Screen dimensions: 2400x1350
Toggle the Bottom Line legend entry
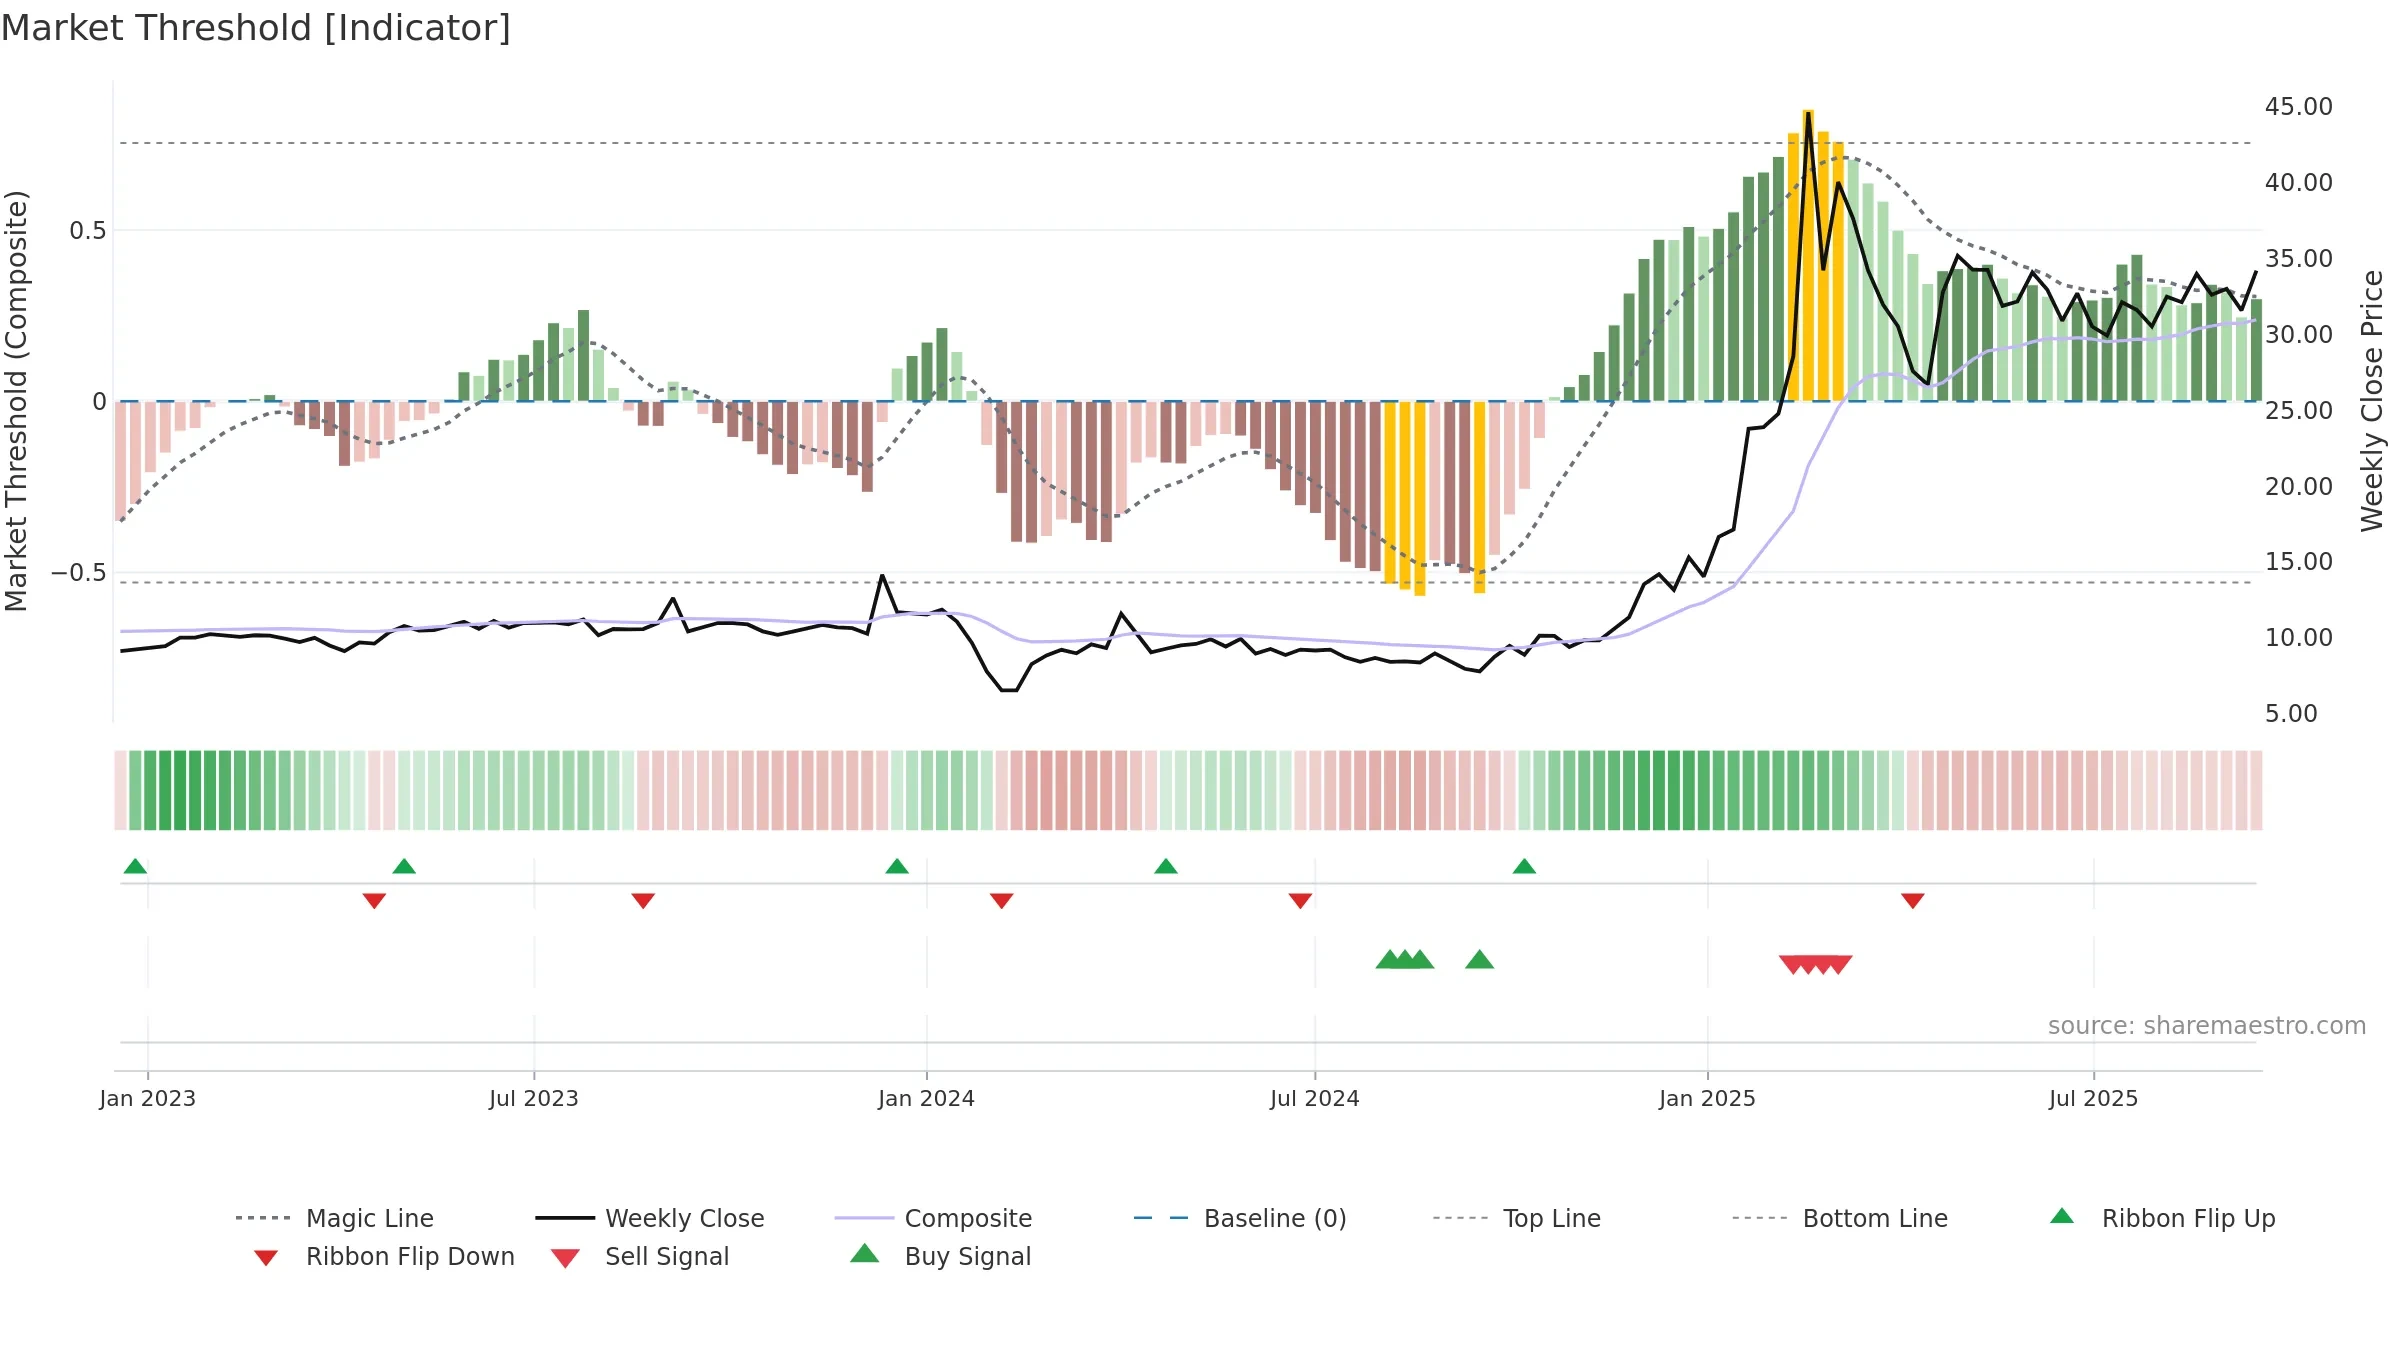click(1840, 1218)
